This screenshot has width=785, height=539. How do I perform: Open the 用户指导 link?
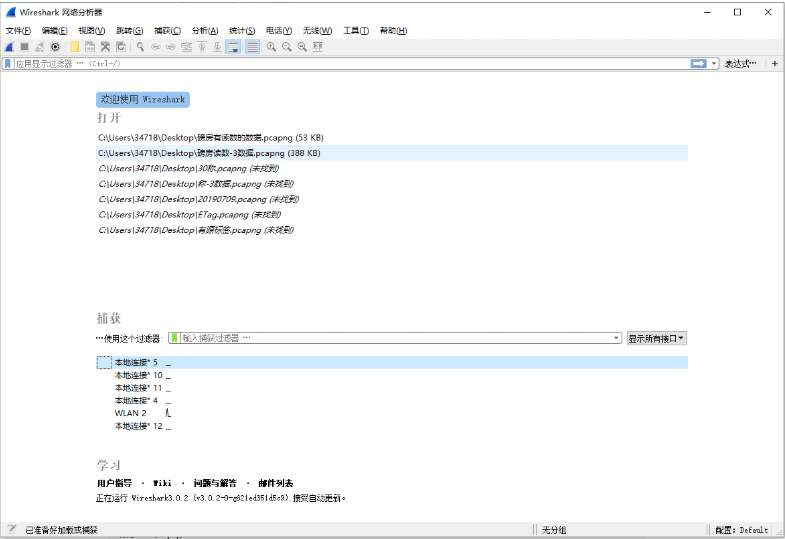click(115, 483)
